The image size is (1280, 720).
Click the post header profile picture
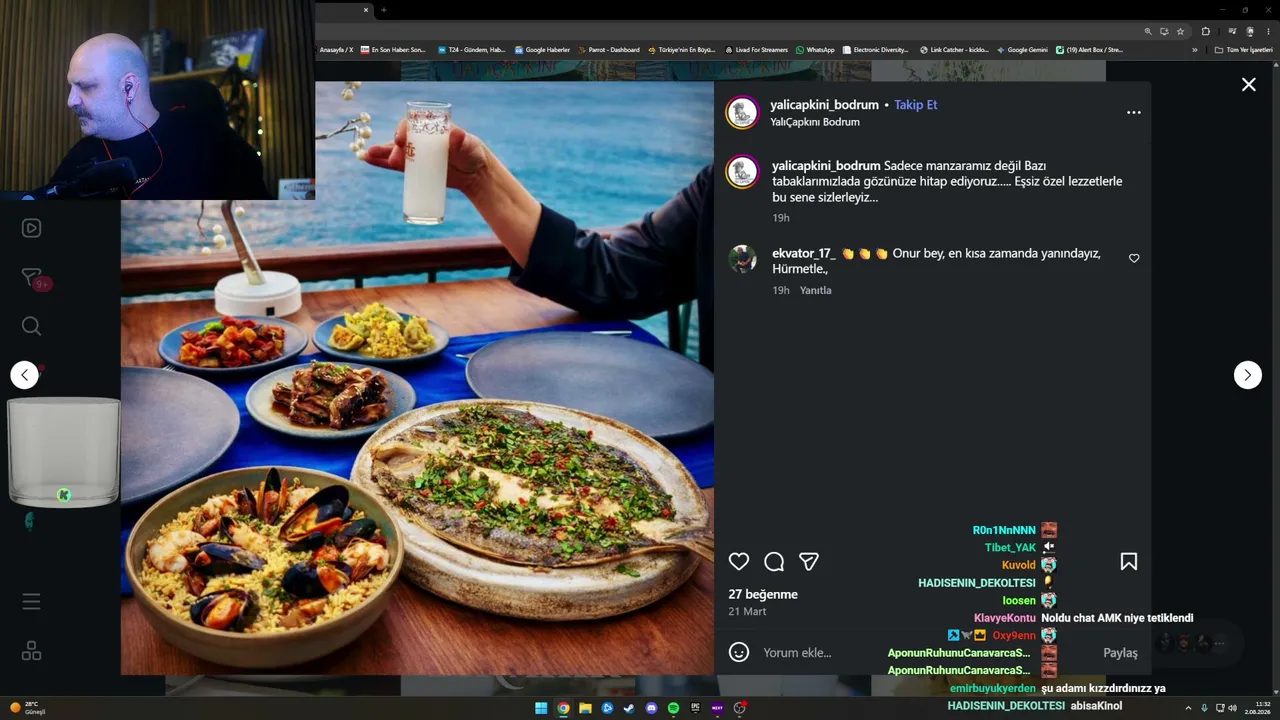(742, 113)
